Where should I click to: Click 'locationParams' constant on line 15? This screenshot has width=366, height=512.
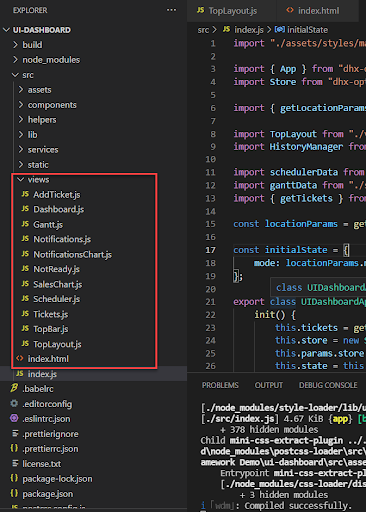(301, 224)
